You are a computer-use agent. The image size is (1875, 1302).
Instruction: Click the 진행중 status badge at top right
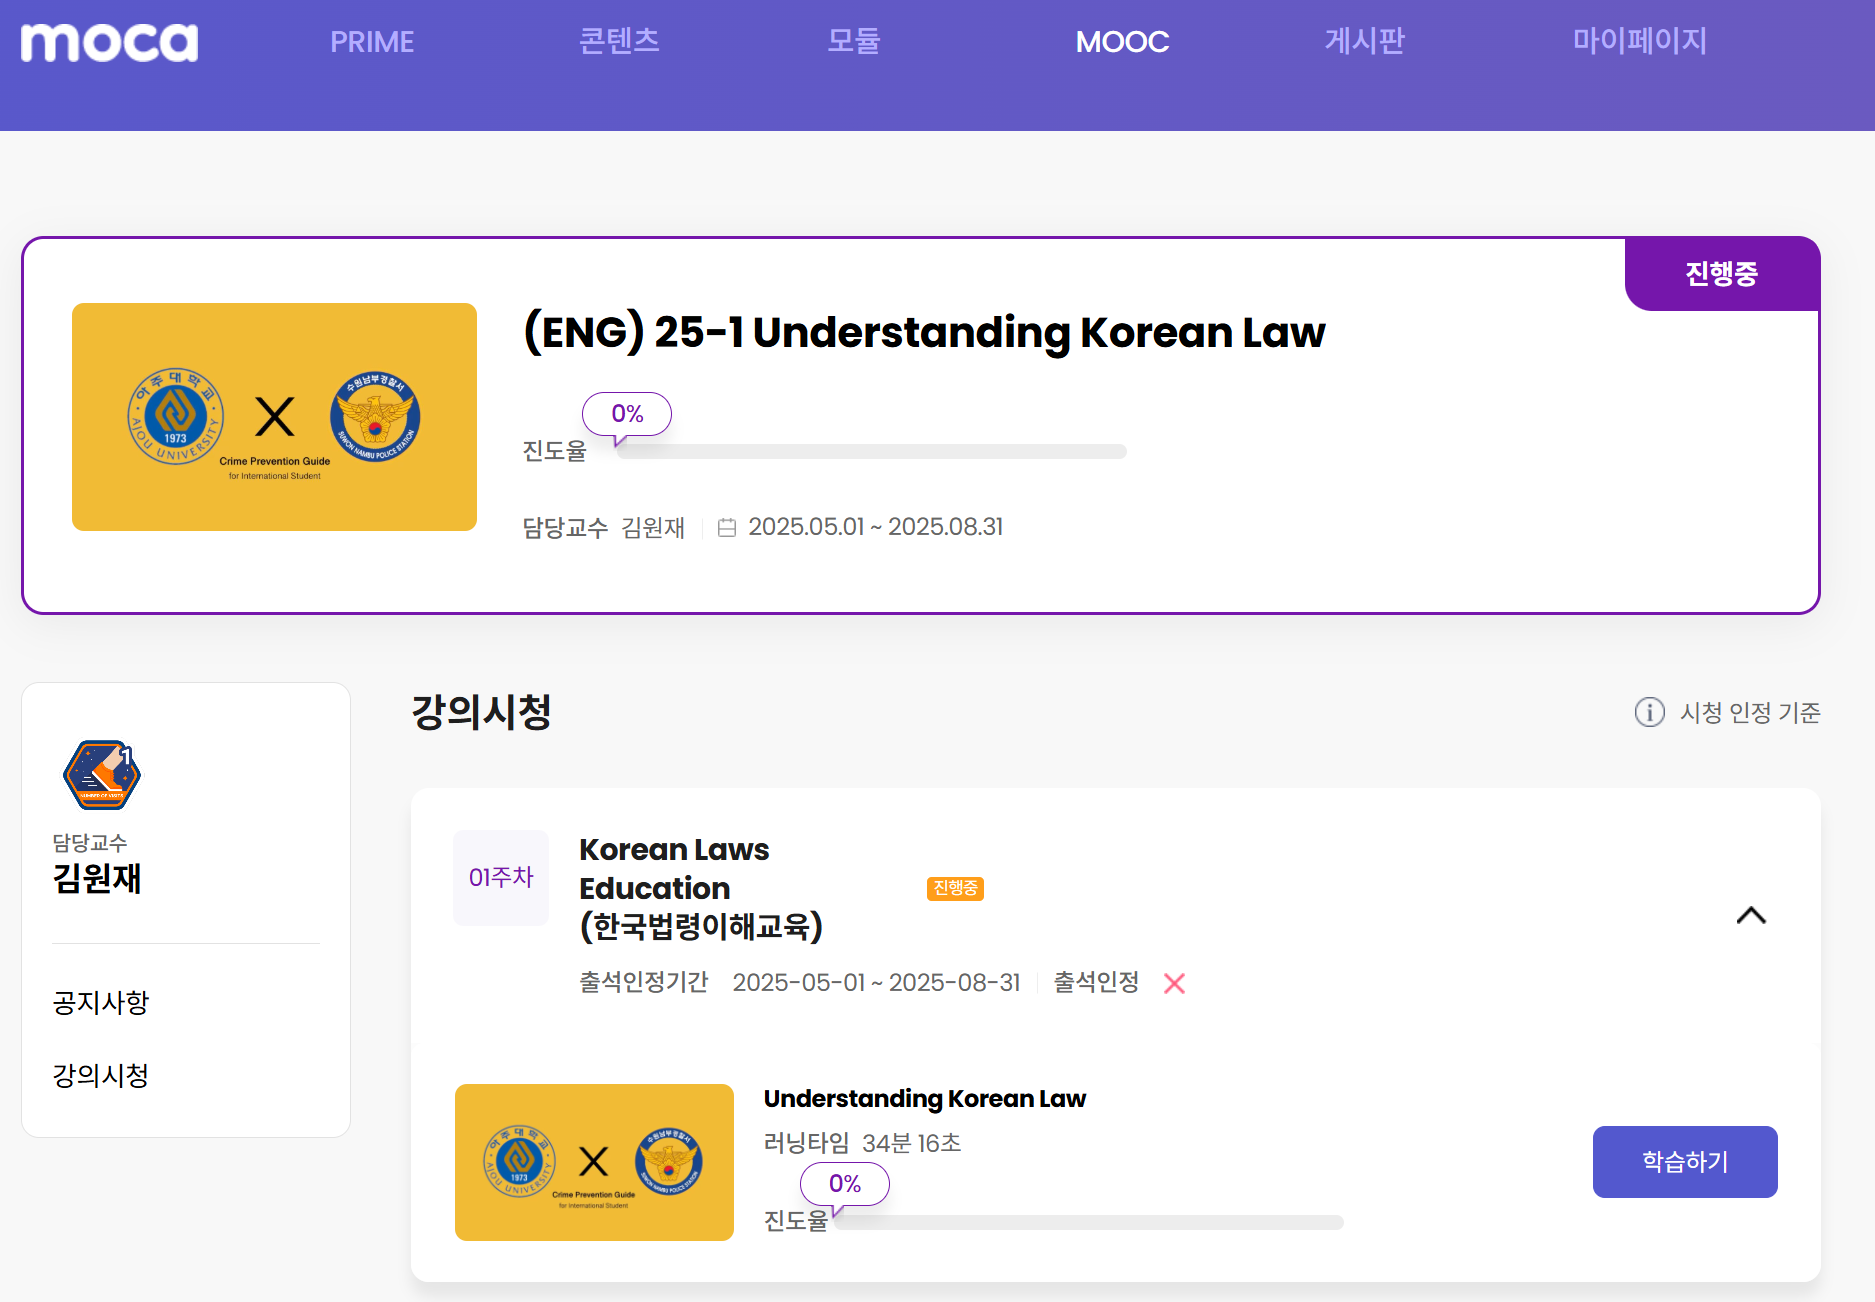[1721, 274]
